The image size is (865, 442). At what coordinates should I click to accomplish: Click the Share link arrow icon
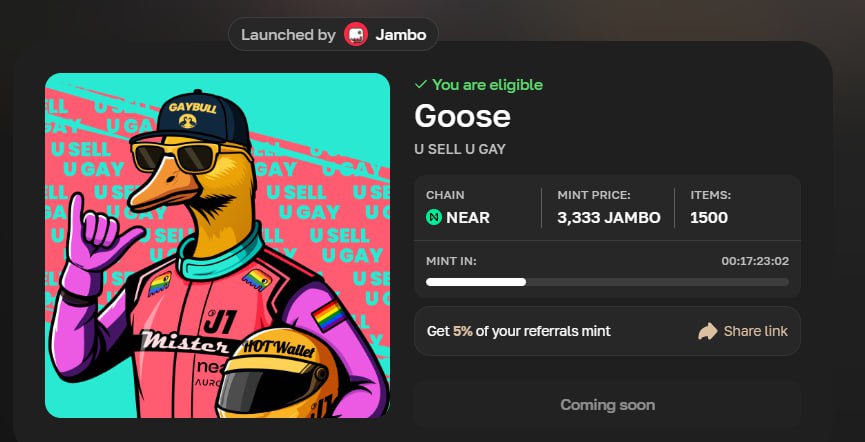coord(707,331)
